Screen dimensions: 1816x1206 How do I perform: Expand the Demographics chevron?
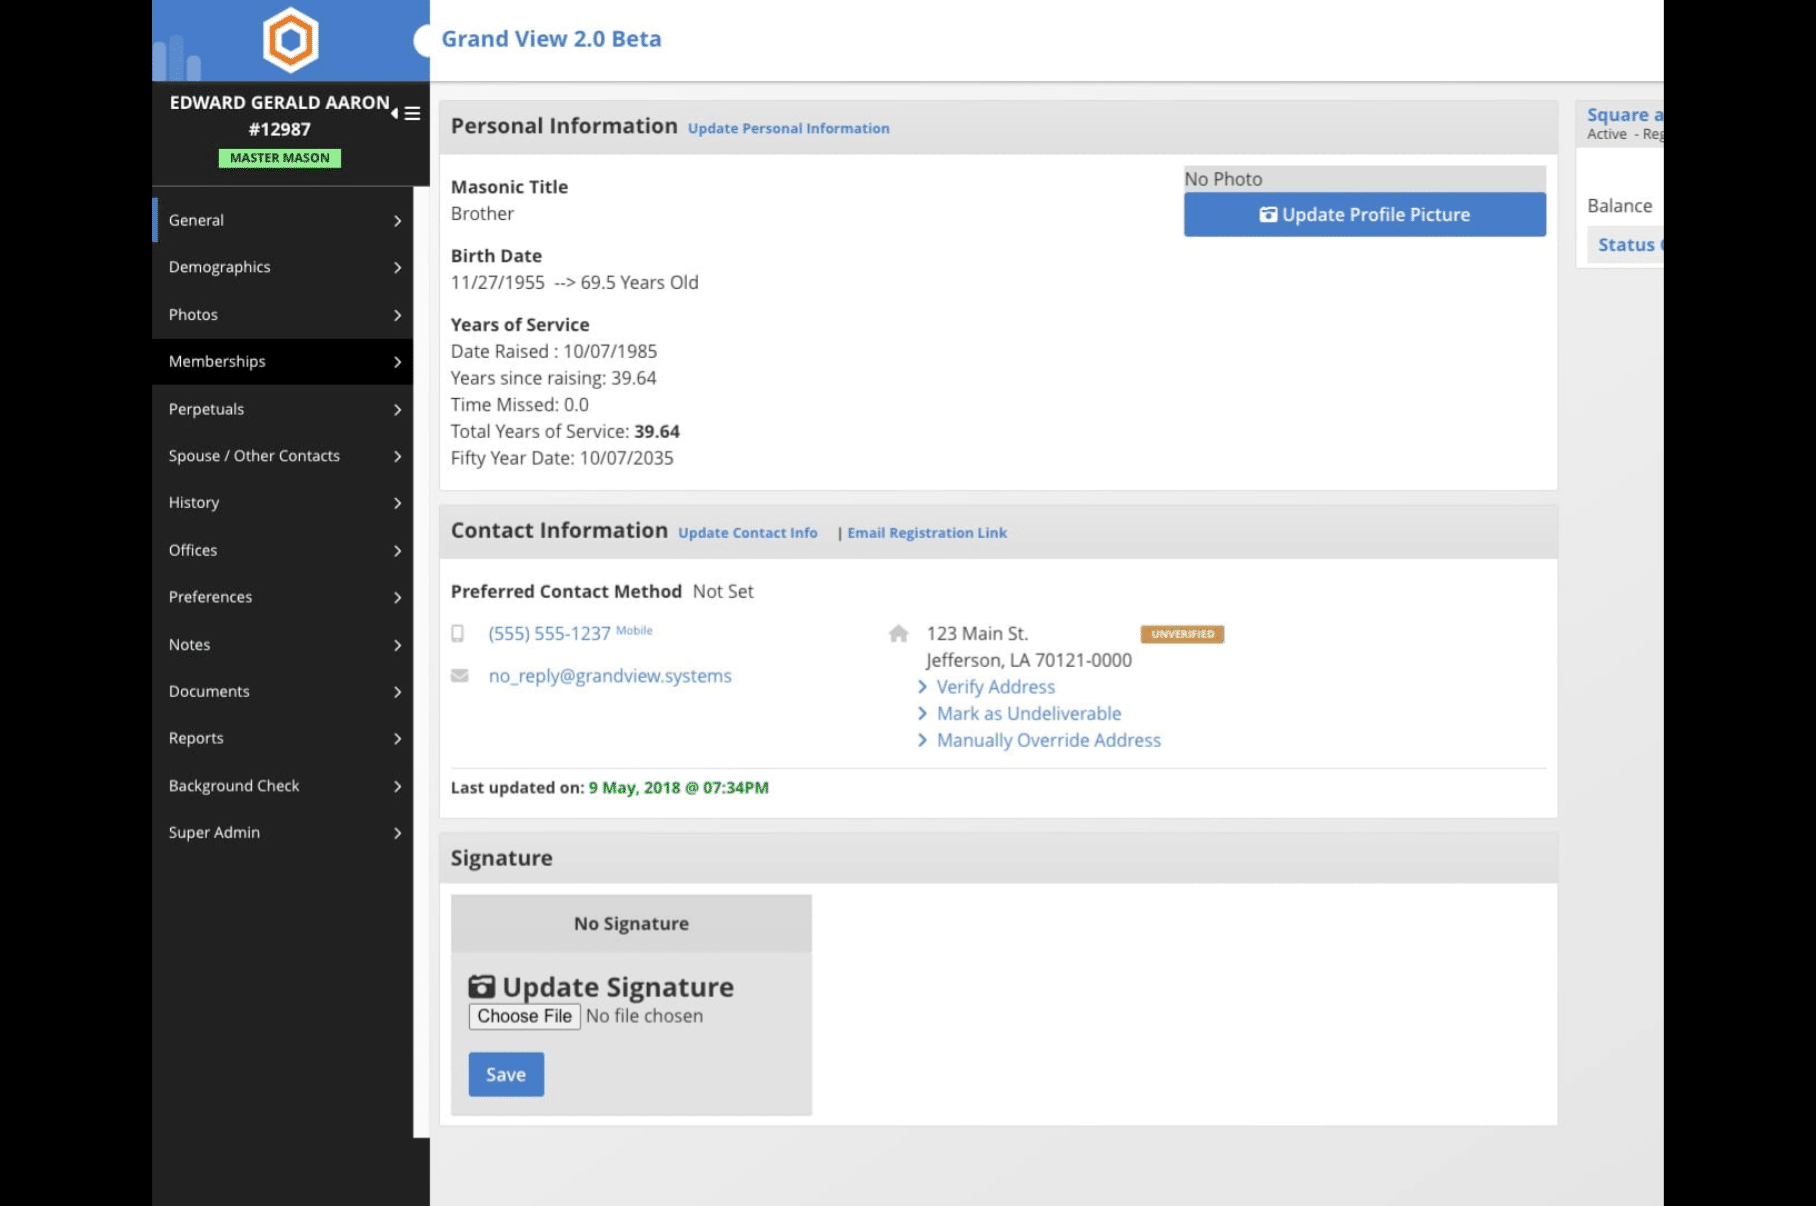tap(397, 267)
